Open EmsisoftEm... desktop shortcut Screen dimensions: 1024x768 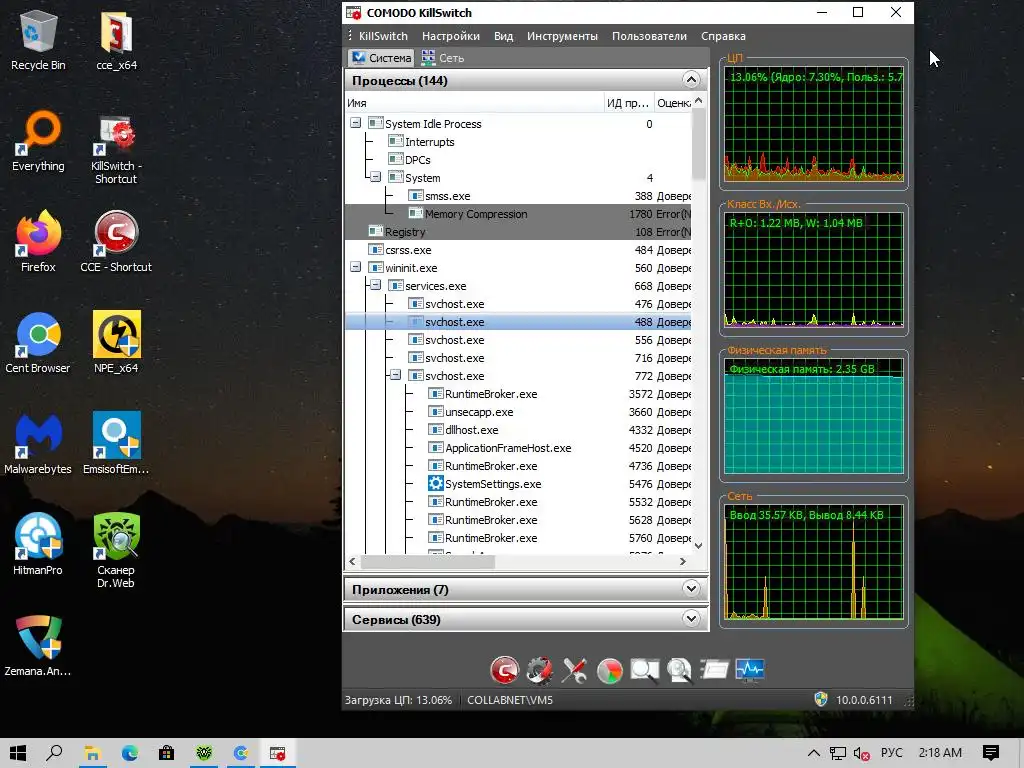point(116,444)
